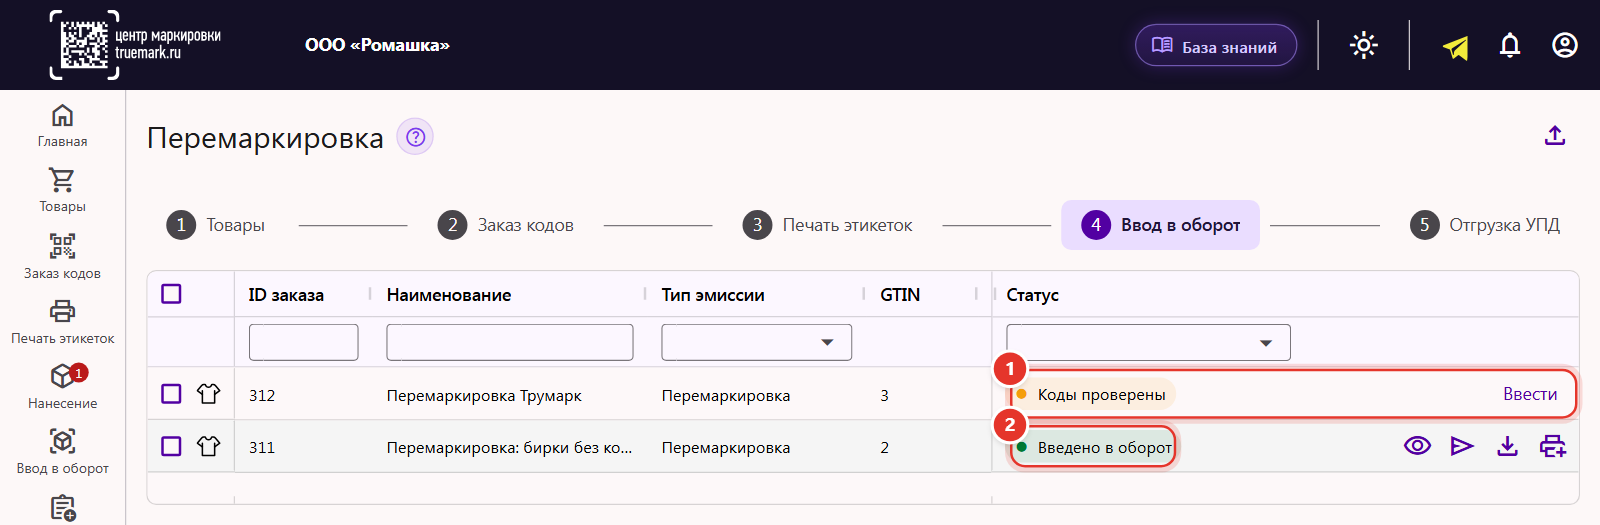Click the GTIN column header
1600x525 pixels.
coord(900,295)
